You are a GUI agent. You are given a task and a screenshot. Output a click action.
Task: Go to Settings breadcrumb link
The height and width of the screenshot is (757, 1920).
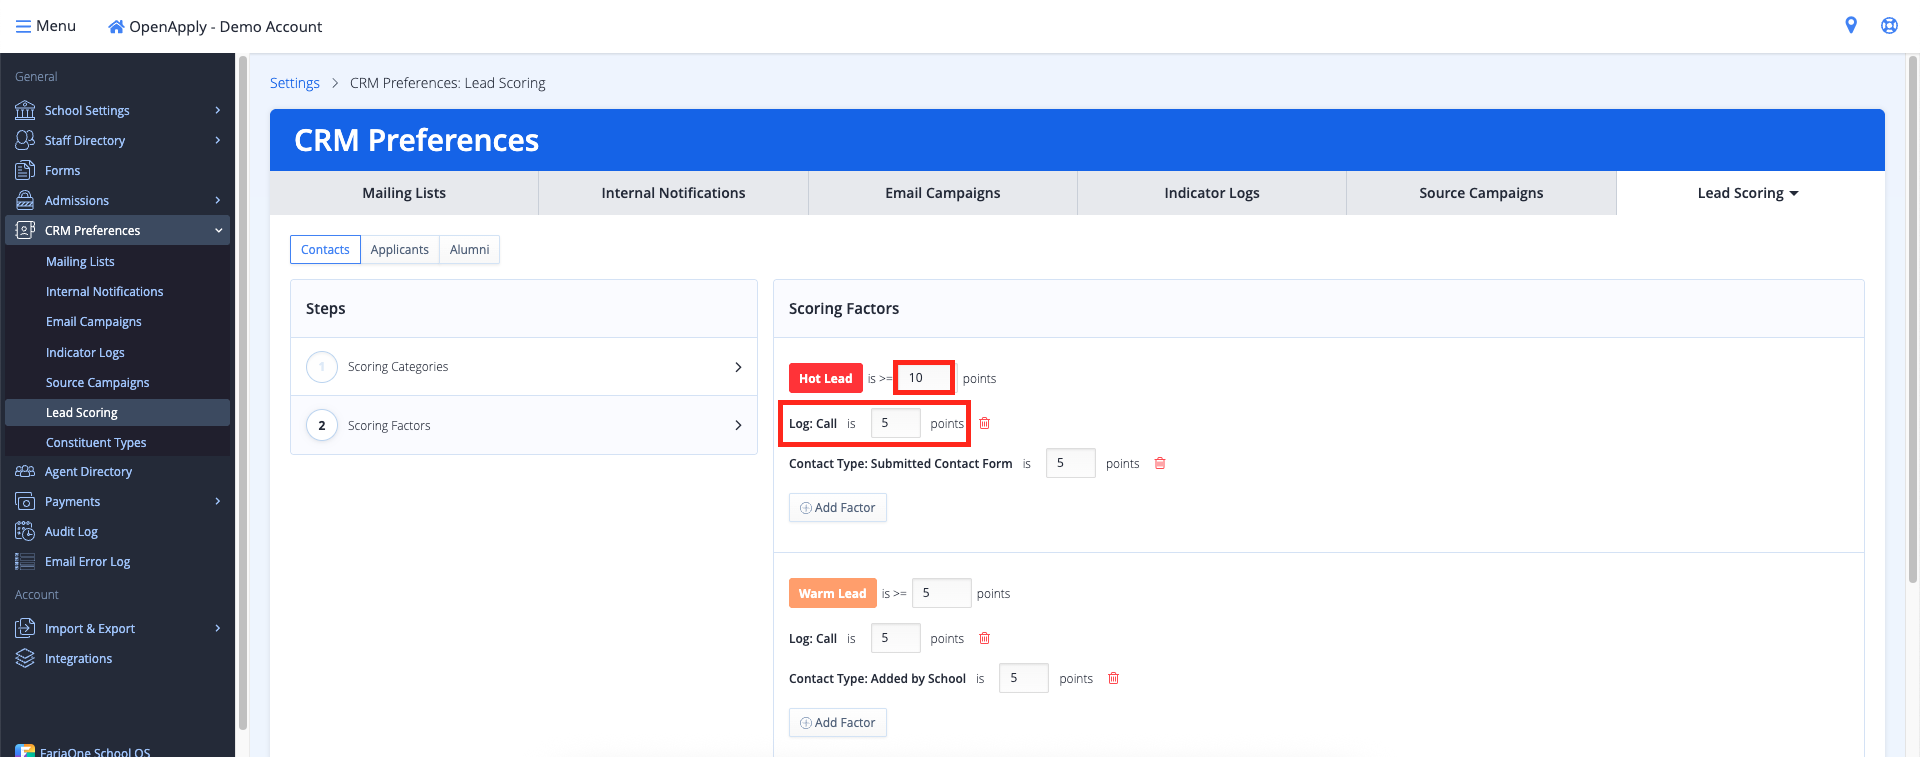coord(295,83)
